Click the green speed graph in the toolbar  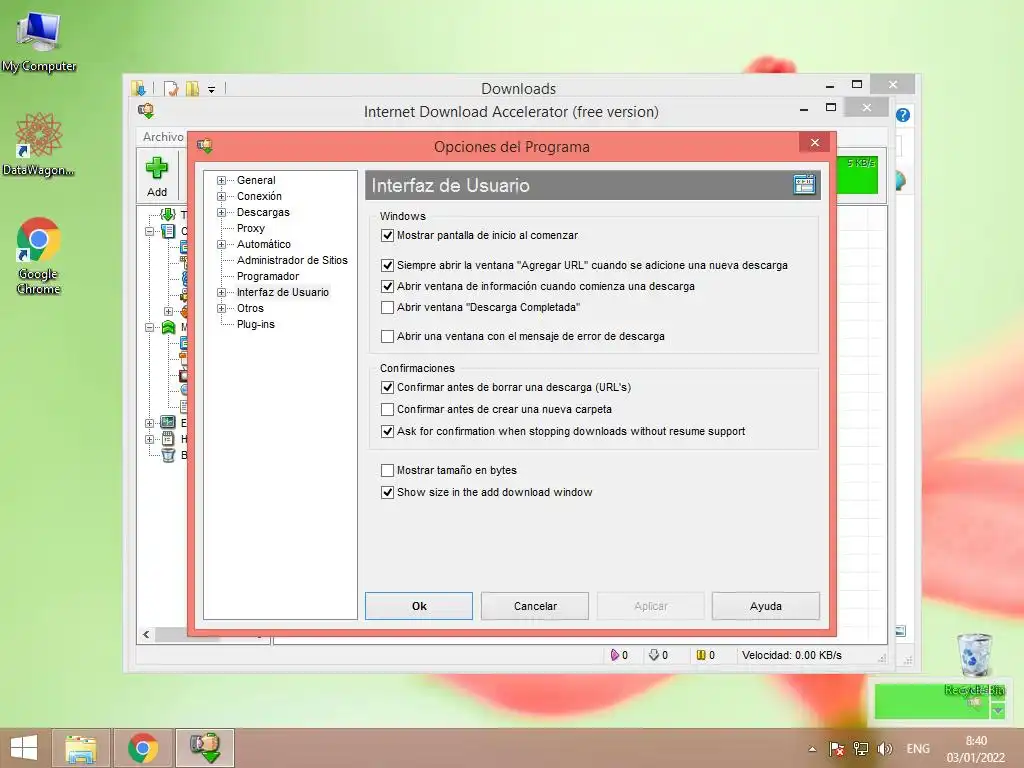(856, 174)
